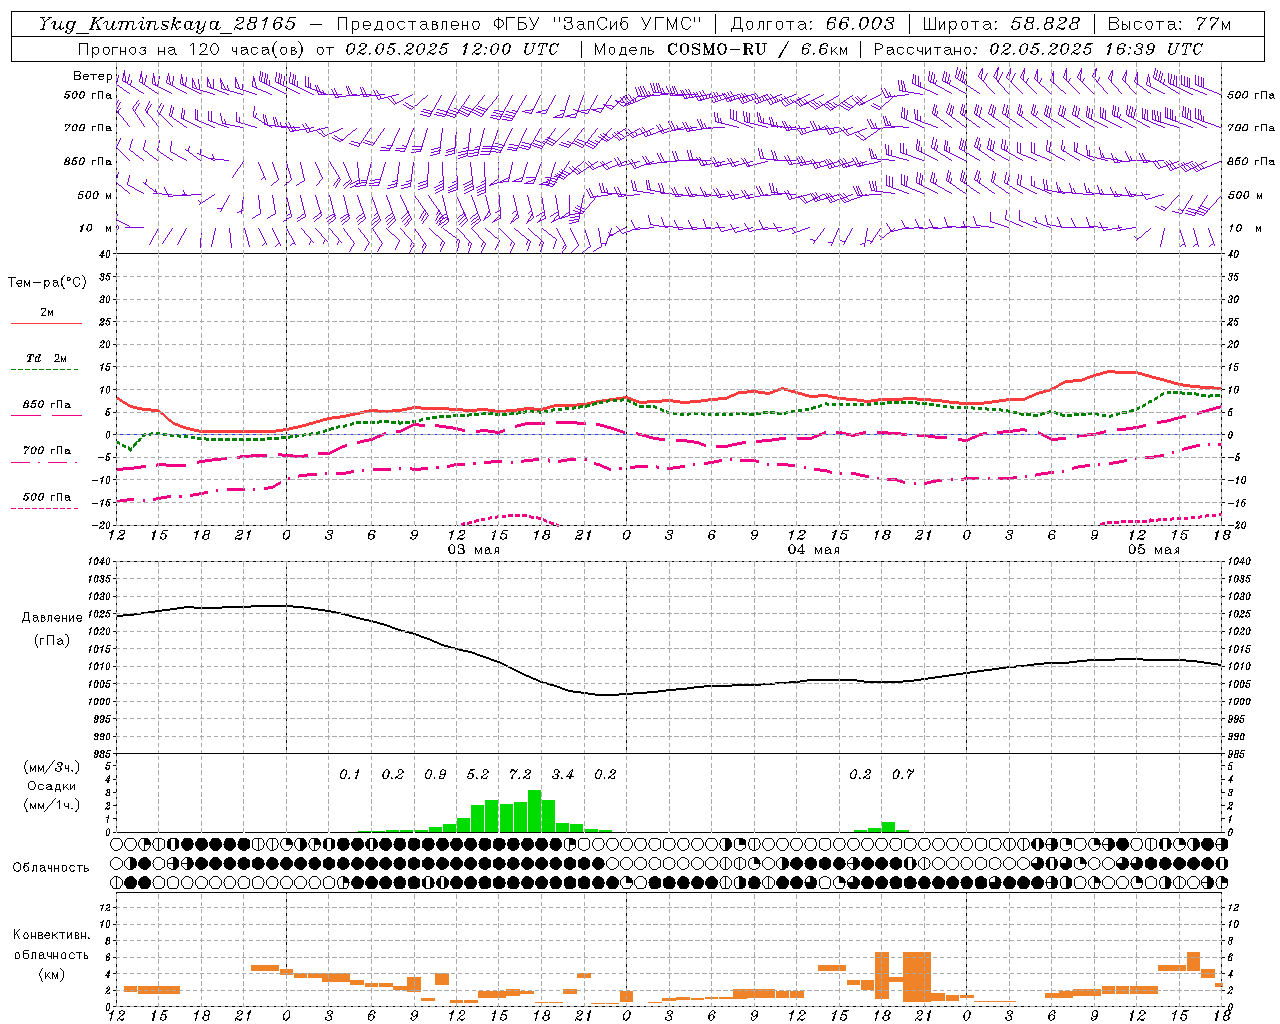Click the Осадки panel label
This screenshot has height=1024, width=1280.
coord(52,786)
